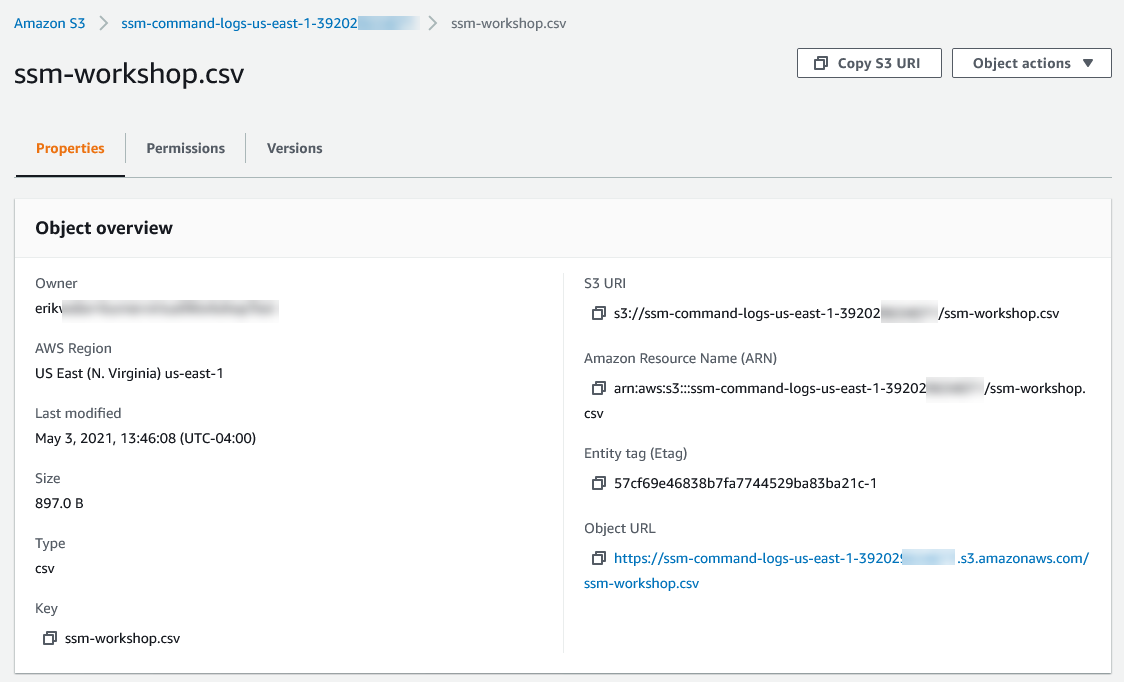Click the S3 URI field label
The width and height of the screenshot is (1124, 682).
pyautogui.click(x=605, y=283)
